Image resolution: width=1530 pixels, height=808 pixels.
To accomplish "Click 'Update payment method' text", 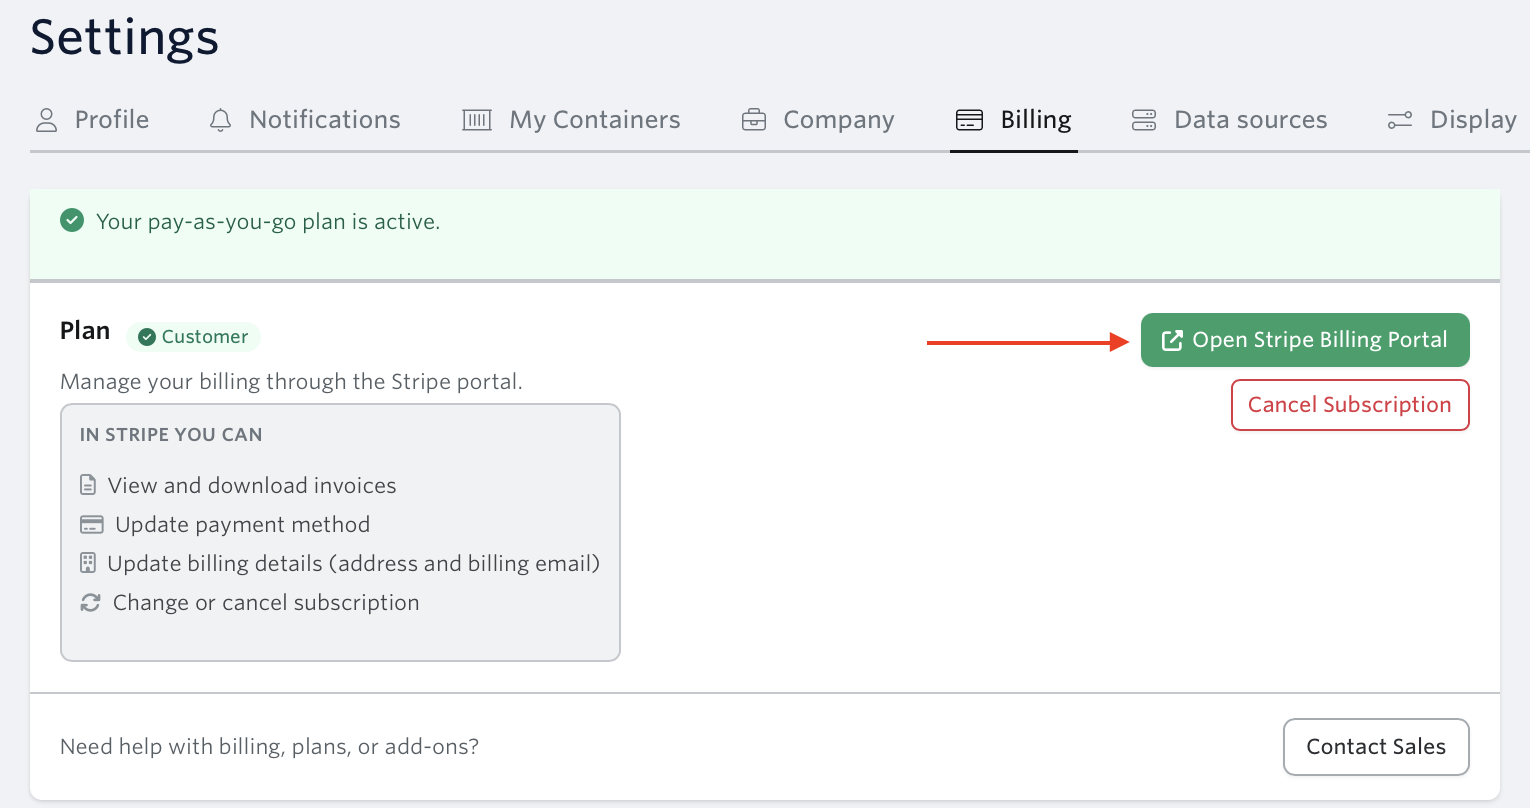I will tap(243, 525).
